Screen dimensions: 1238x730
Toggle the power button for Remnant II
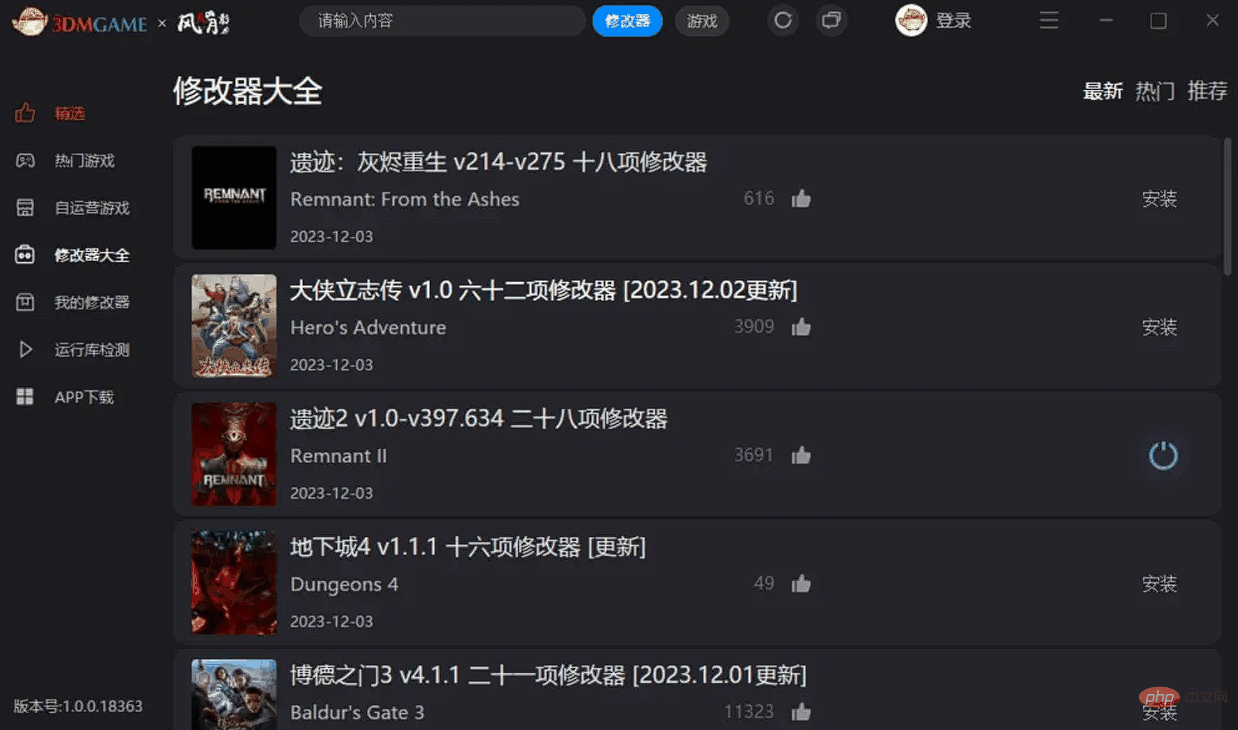pos(1163,456)
